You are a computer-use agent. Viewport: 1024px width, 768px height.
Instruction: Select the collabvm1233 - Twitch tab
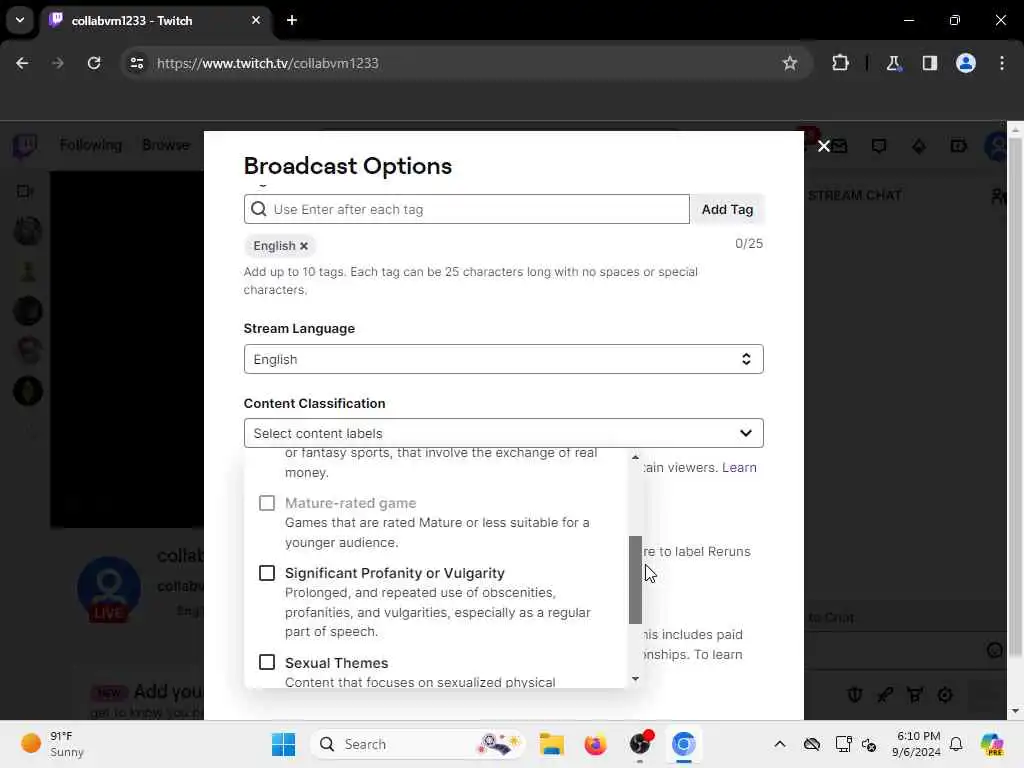click(155, 20)
